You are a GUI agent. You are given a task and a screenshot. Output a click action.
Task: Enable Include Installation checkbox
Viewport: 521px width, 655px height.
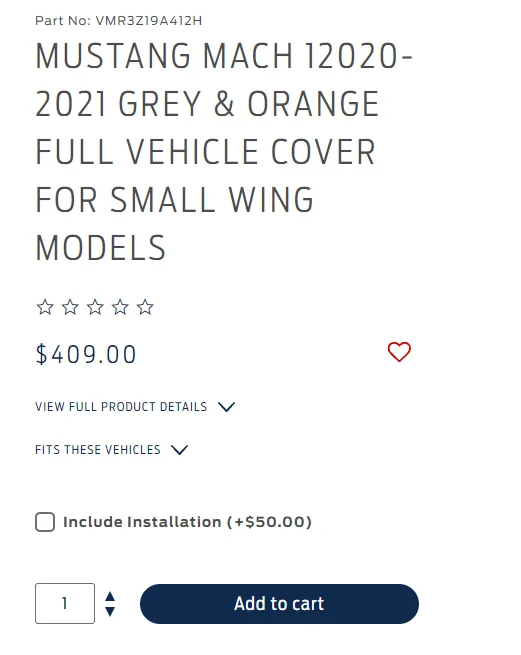[x=45, y=522]
